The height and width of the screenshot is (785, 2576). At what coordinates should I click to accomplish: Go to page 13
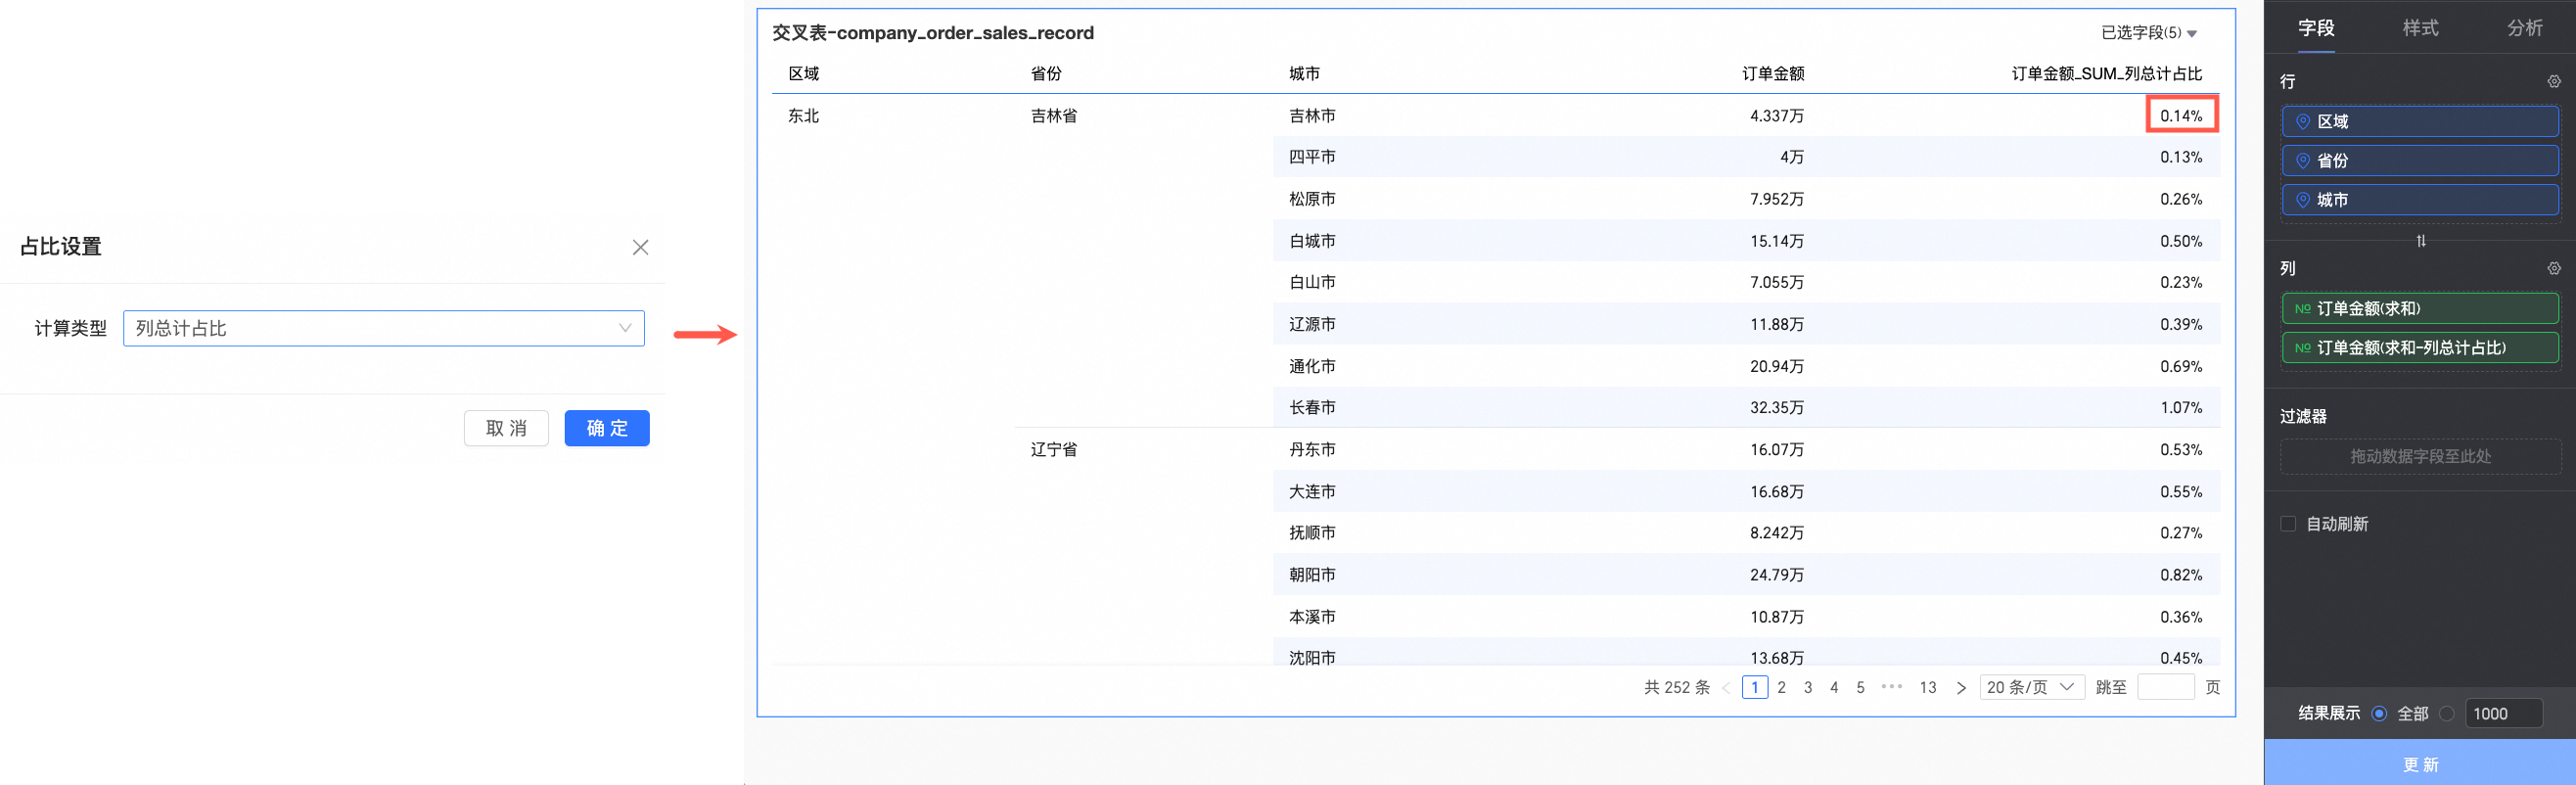coord(1927,687)
